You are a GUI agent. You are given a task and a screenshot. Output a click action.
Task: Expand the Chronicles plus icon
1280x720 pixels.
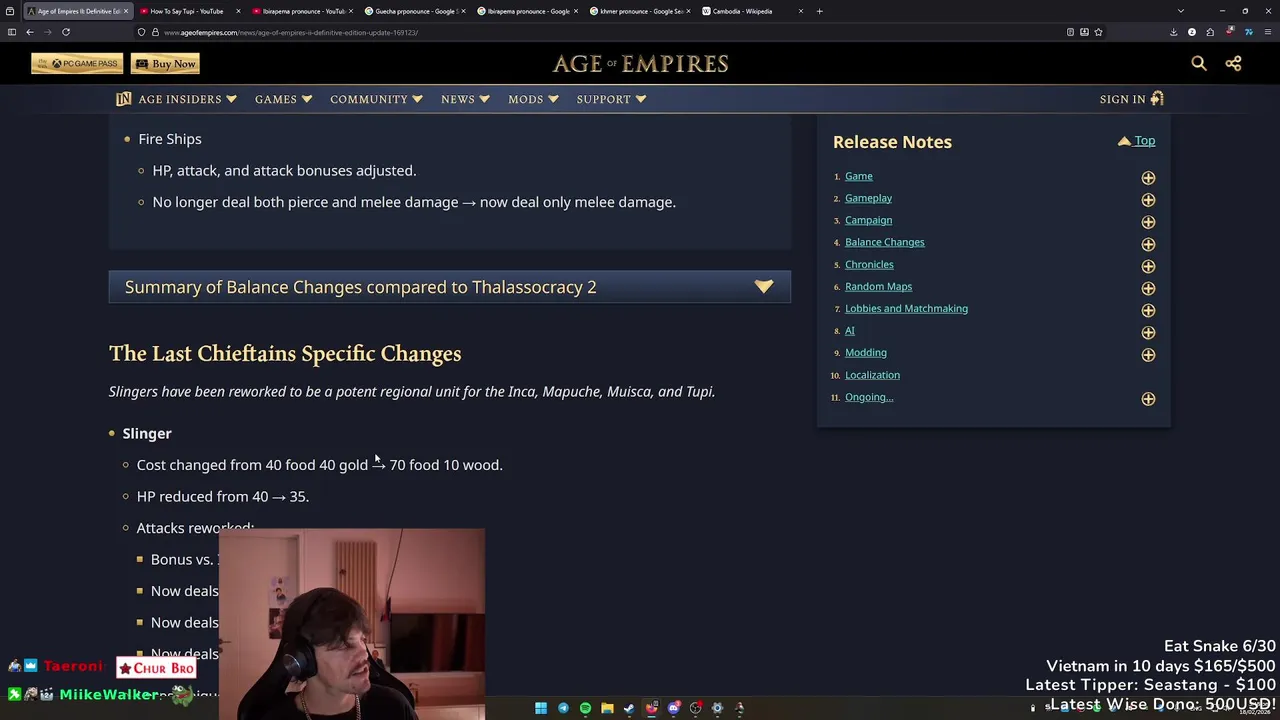1148,266
